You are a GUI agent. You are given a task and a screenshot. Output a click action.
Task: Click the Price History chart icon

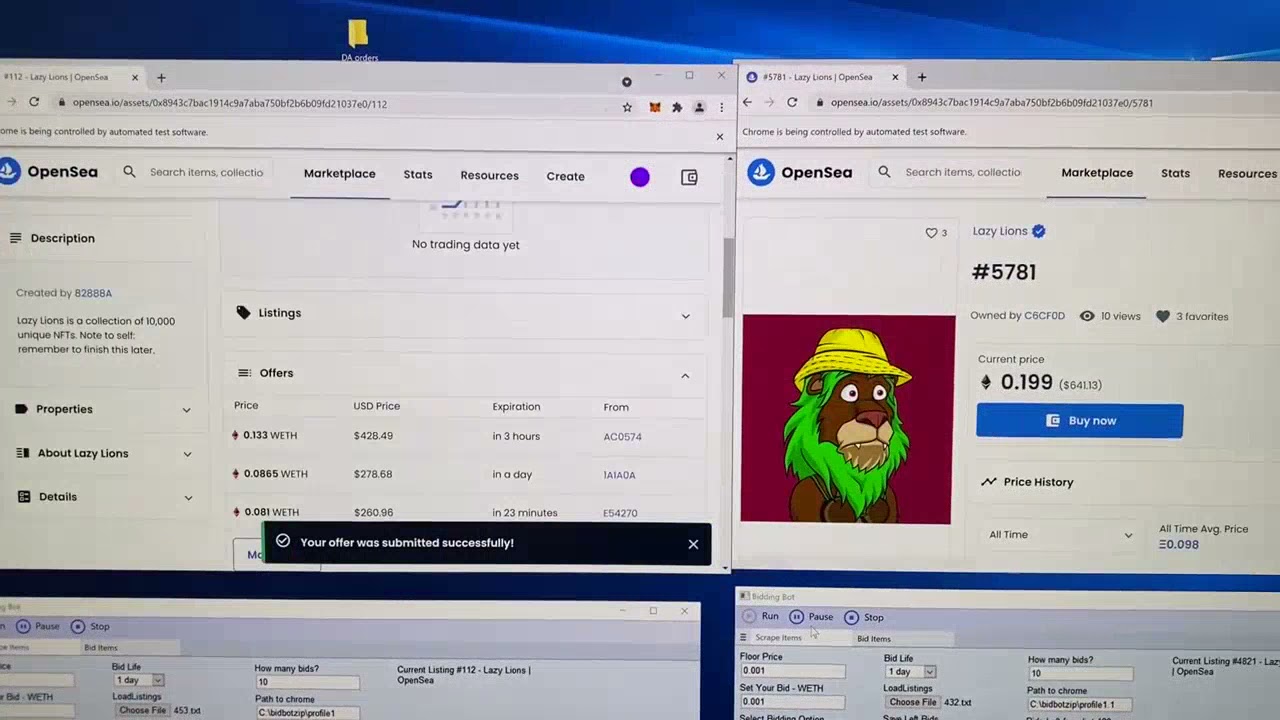(x=989, y=482)
